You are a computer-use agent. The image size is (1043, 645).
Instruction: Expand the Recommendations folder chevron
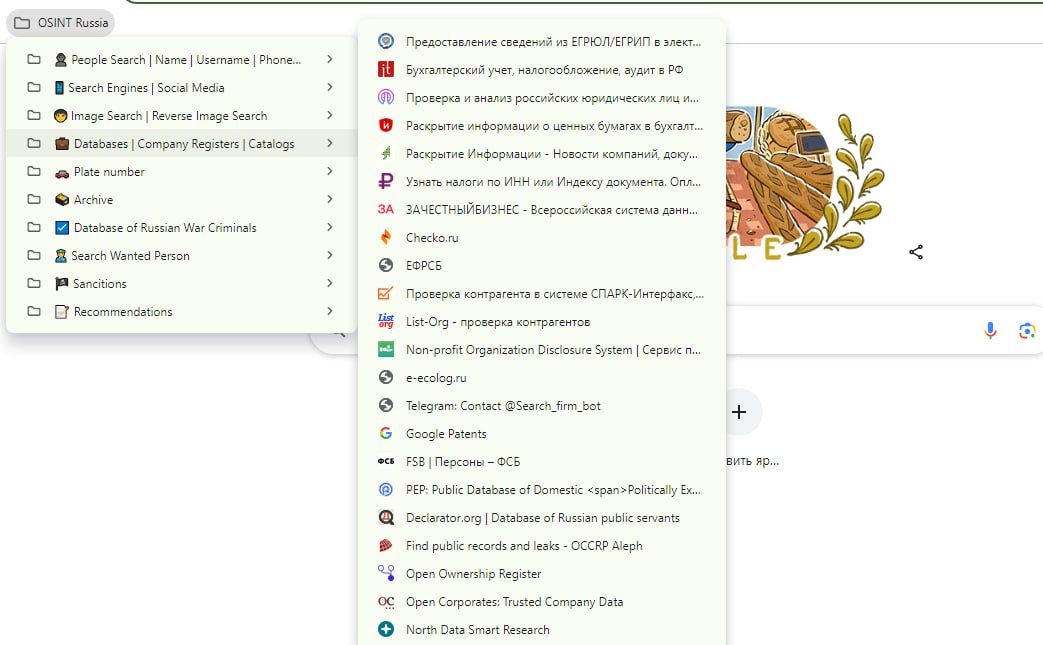coord(330,312)
